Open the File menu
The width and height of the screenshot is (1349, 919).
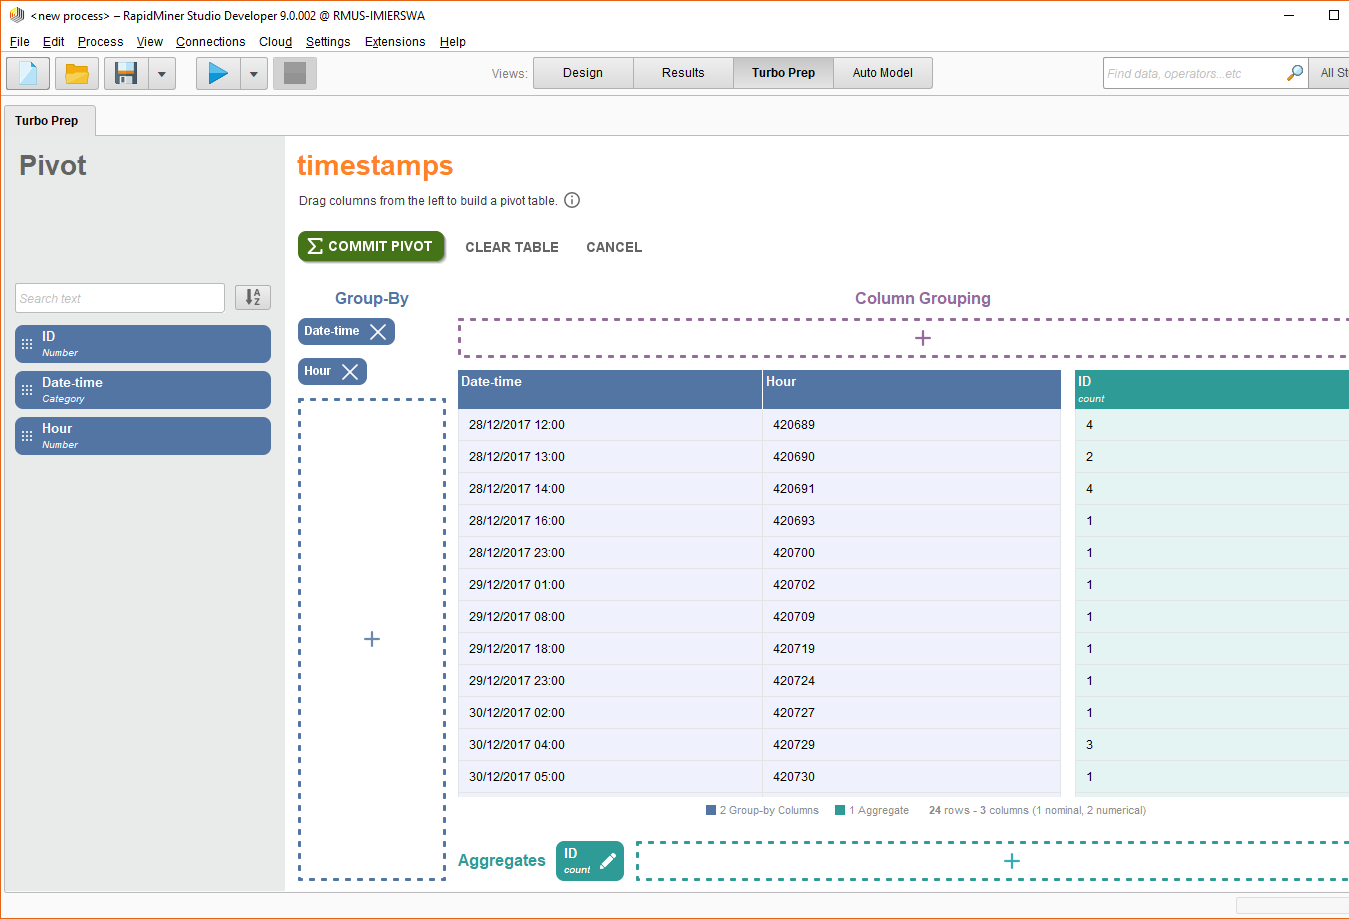pyautogui.click(x=20, y=42)
